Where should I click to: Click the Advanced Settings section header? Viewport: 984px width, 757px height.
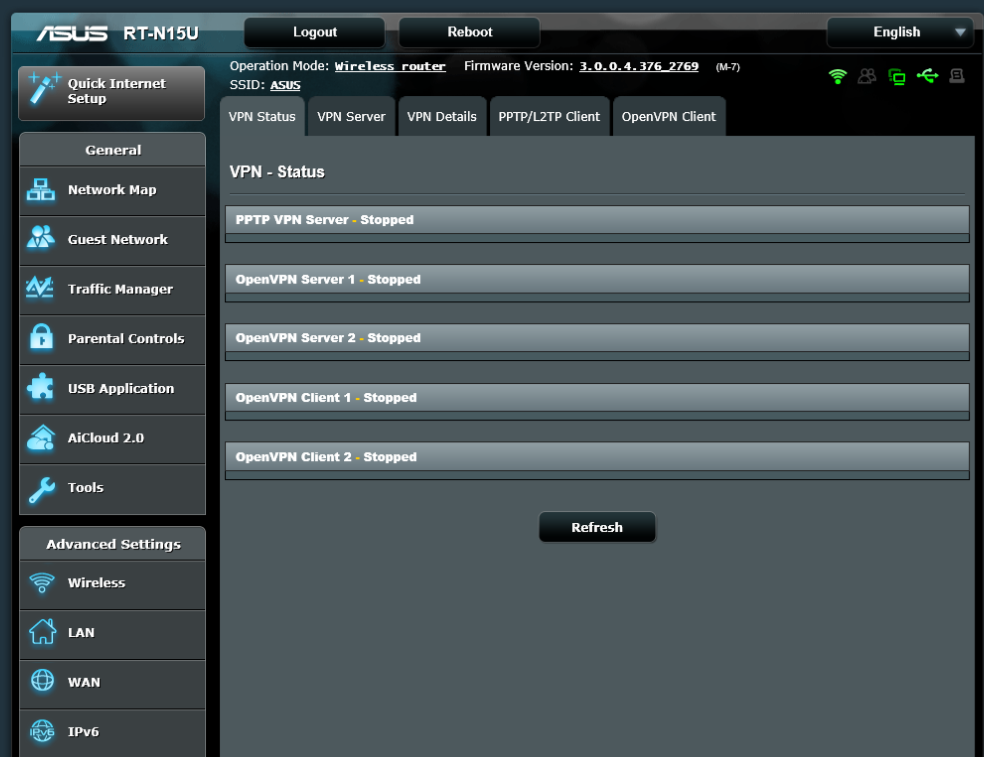click(x=112, y=544)
